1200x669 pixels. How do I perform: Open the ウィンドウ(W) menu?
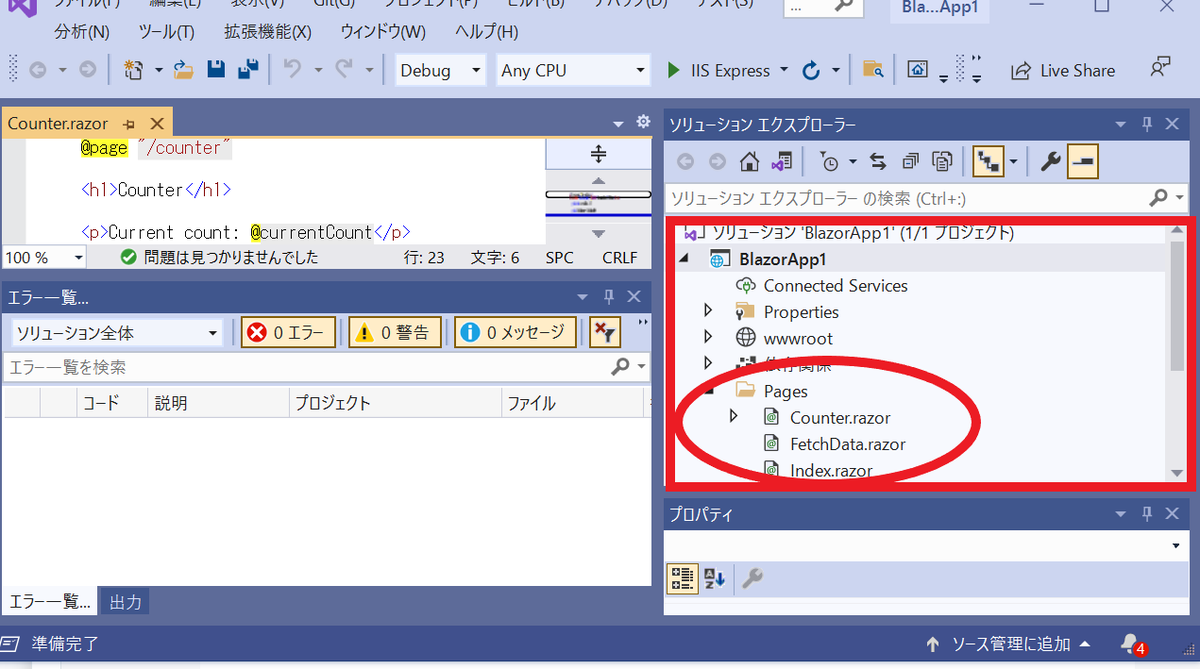pos(383,31)
